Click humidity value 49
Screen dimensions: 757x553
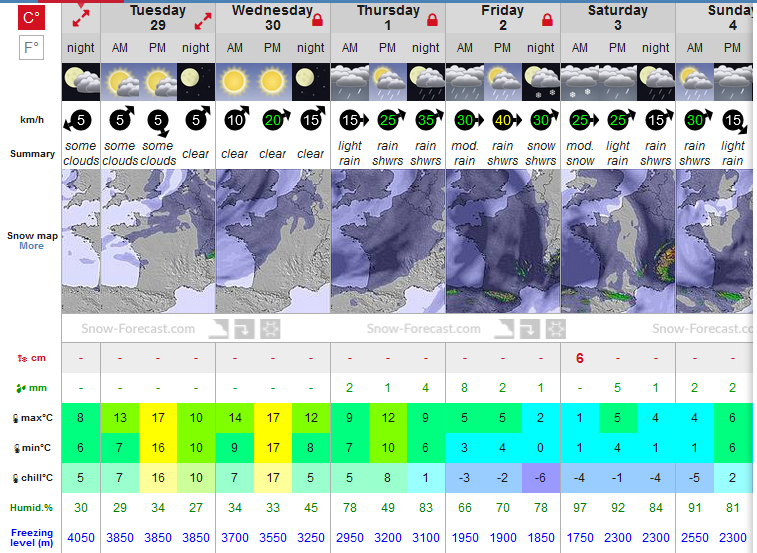pyautogui.click(x=388, y=508)
